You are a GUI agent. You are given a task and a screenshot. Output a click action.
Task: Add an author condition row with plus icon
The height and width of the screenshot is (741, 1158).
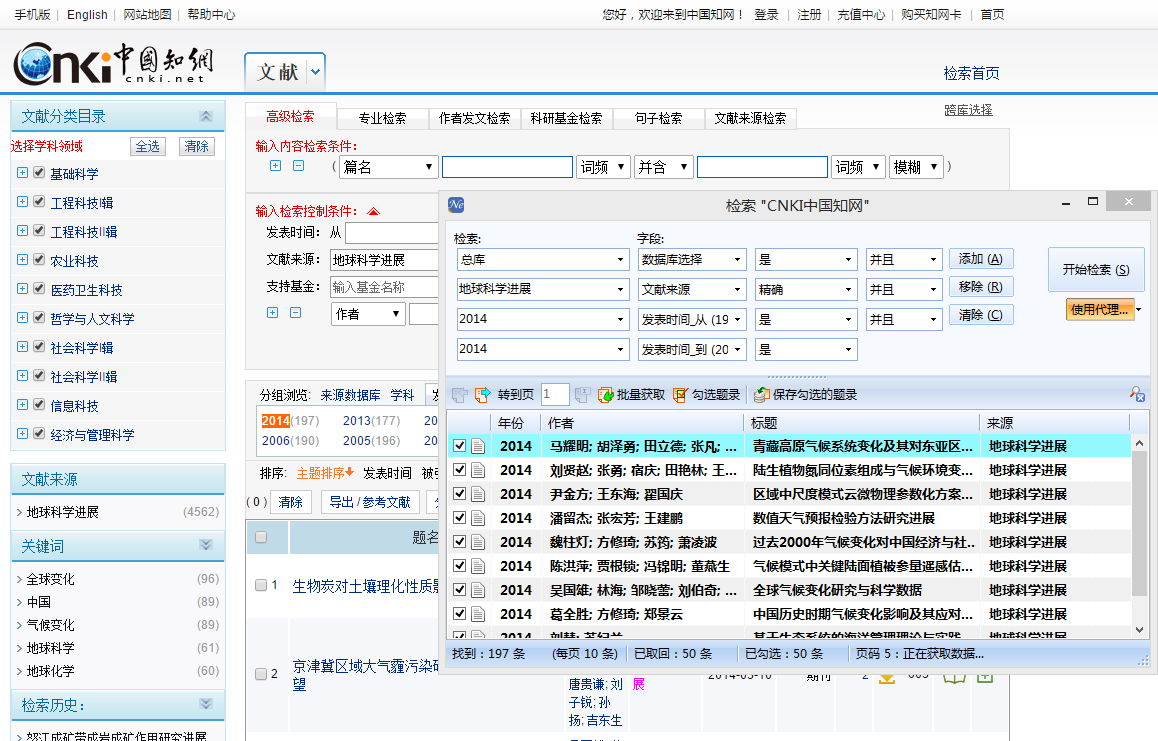click(273, 313)
